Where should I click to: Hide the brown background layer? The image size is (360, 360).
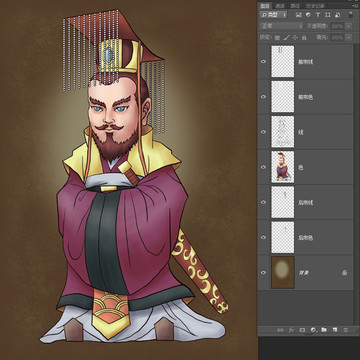(264, 272)
